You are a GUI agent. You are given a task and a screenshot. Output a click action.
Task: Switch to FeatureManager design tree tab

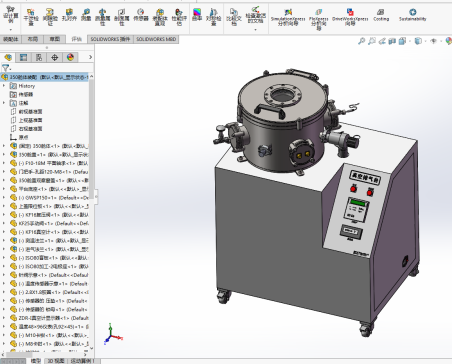[x=8, y=57]
